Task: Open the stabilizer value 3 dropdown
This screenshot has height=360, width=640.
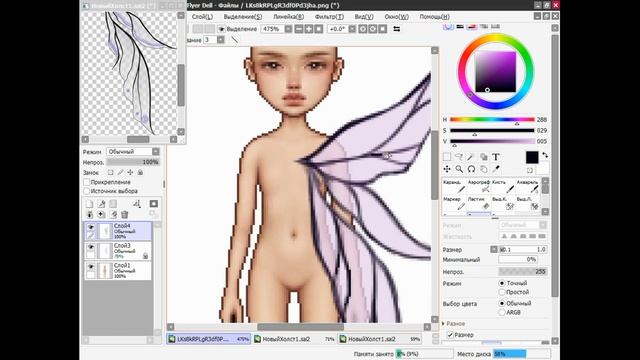Action: click(x=221, y=40)
